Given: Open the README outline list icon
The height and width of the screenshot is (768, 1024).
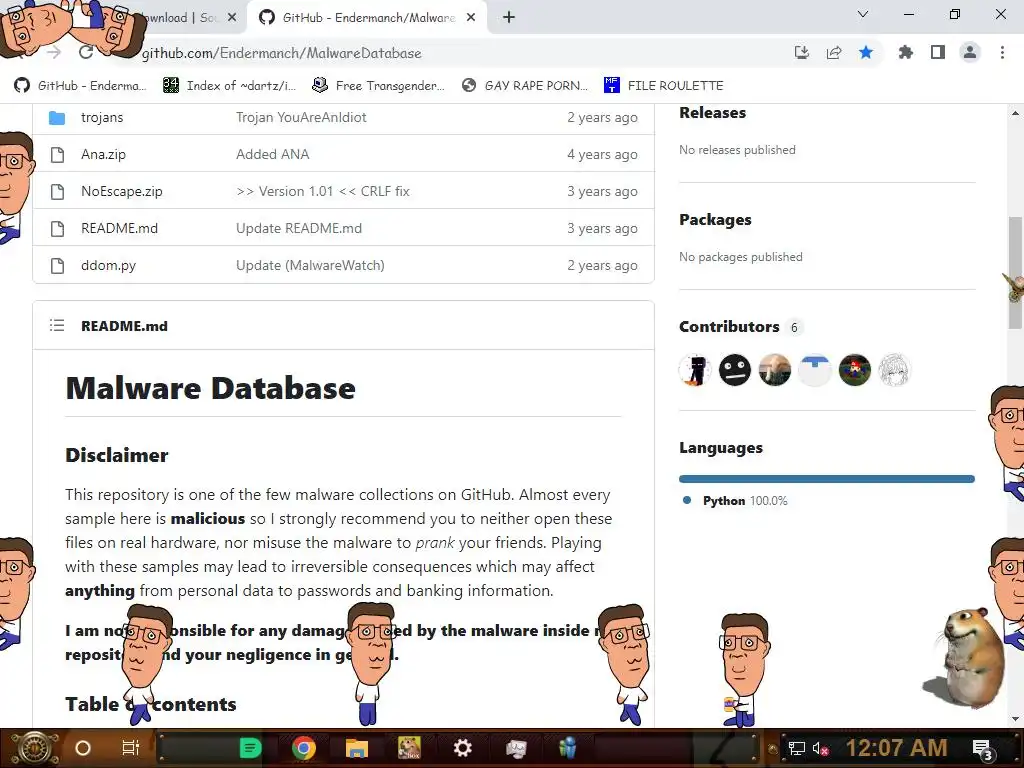Looking at the screenshot, I should pos(57,325).
